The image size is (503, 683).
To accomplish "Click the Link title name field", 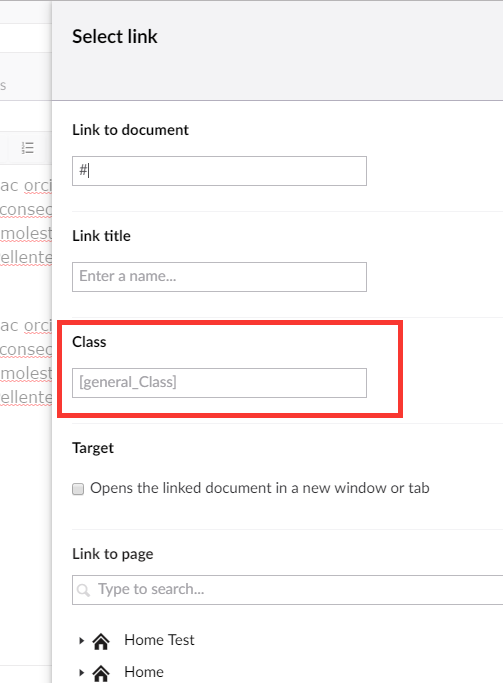I will (x=219, y=277).
